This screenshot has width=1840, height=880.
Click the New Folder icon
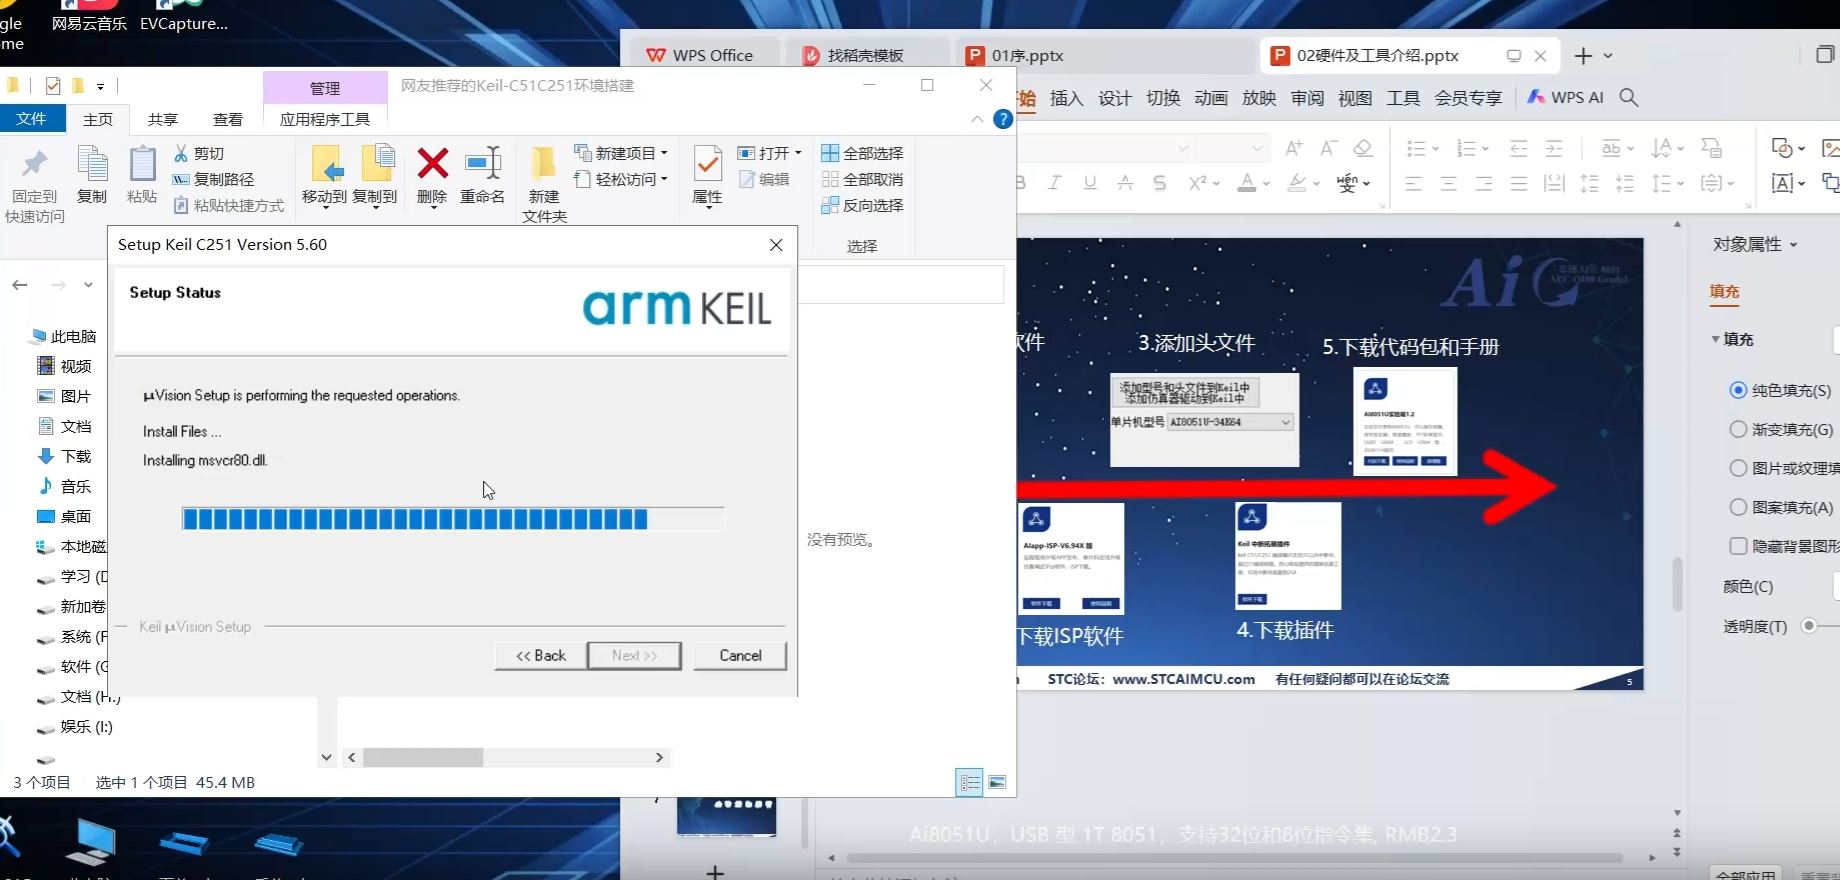point(543,164)
